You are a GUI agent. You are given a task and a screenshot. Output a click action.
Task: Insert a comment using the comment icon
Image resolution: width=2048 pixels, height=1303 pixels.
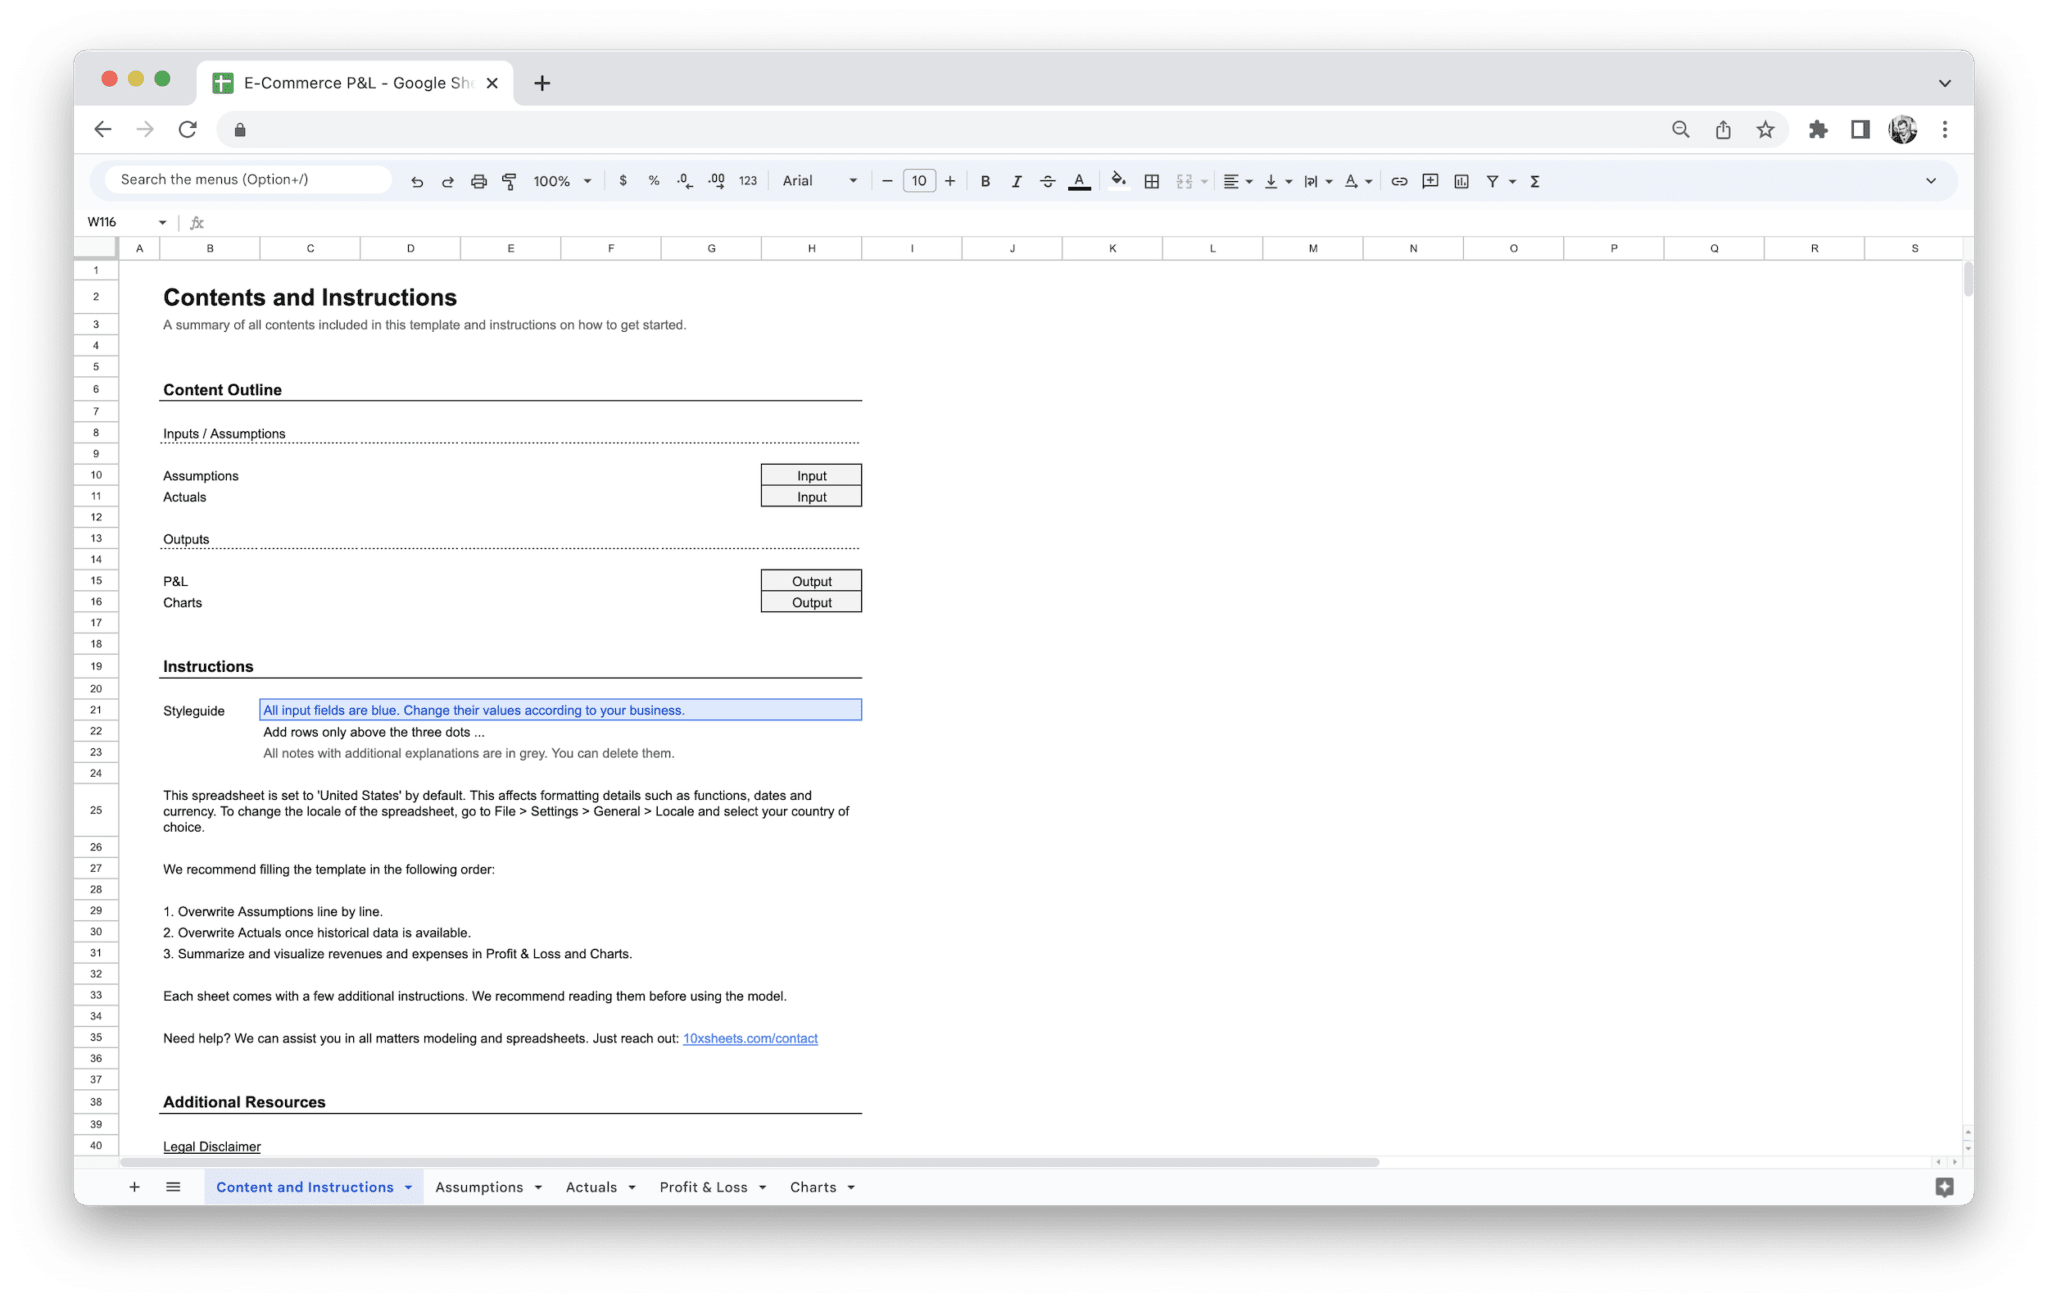click(1430, 181)
